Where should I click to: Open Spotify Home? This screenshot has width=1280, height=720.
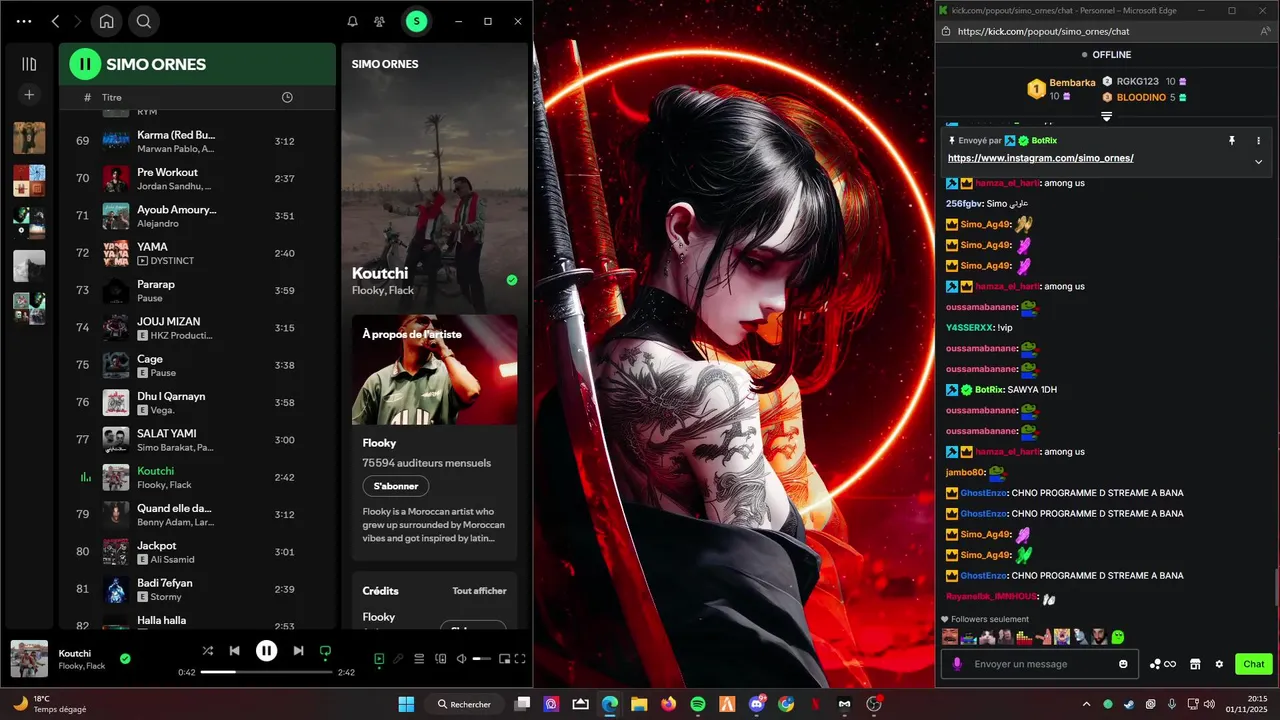[106, 21]
